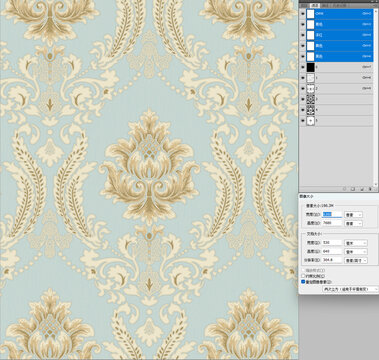Open the resample method dropdown (两次立方)
The height and width of the screenshot is (360, 379).
pyautogui.click(x=350, y=289)
